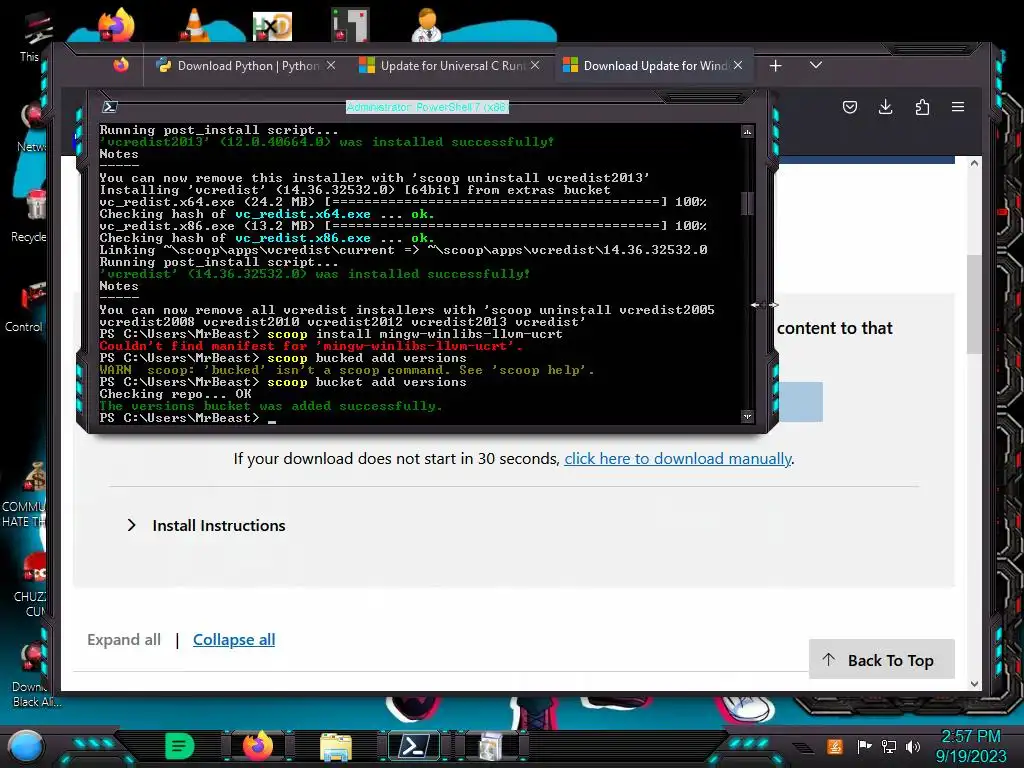The image size is (1024, 768).
Task: Click browser page scrollbar down arrow
Action: pos(974,684)
